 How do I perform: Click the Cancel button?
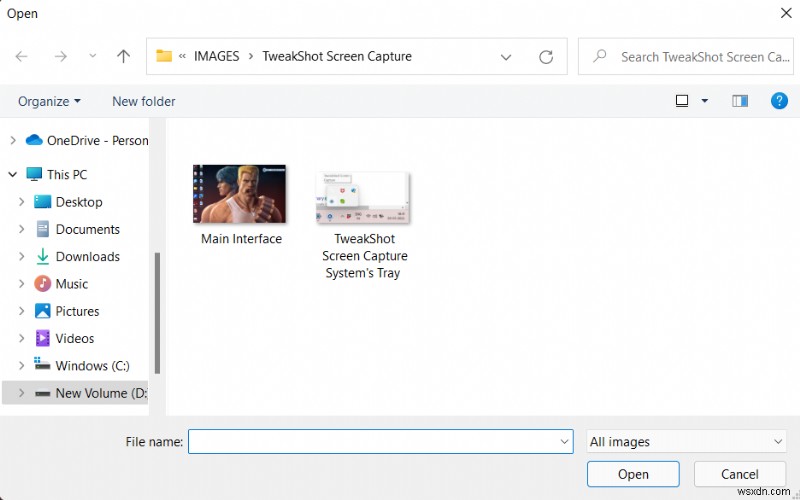click(x=739, y=474)
